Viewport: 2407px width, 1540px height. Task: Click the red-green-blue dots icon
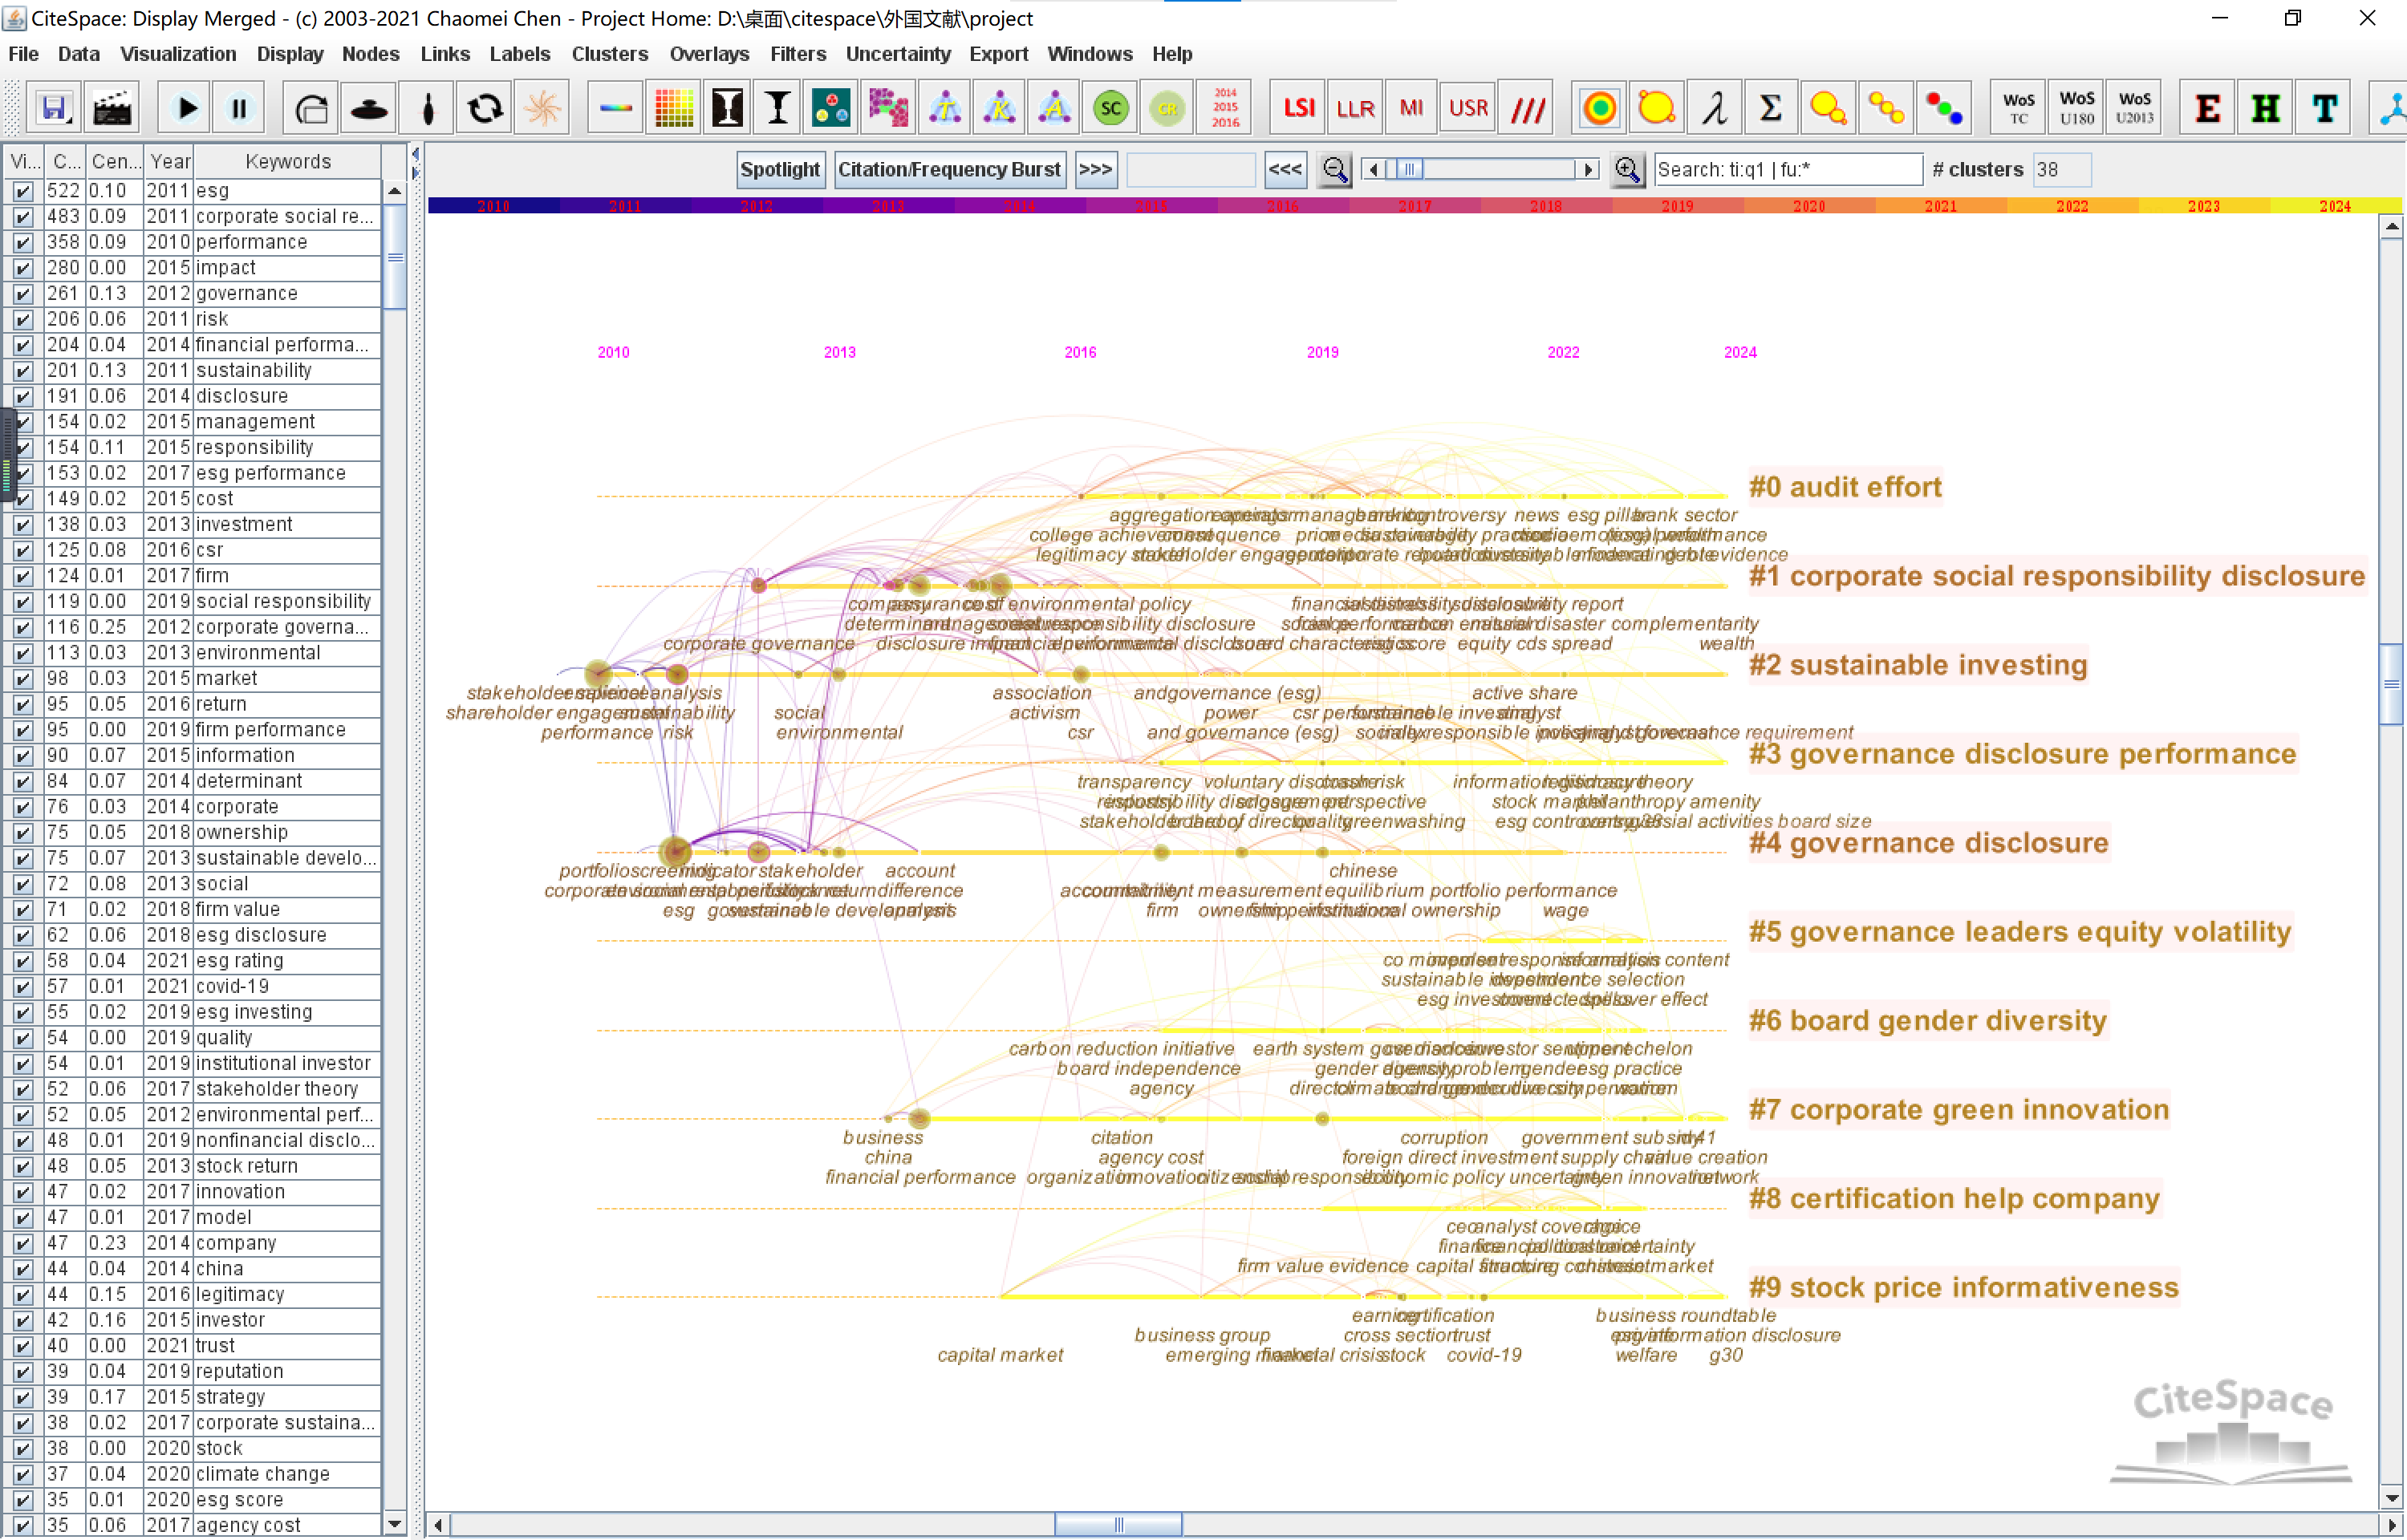coord(1943,108)
